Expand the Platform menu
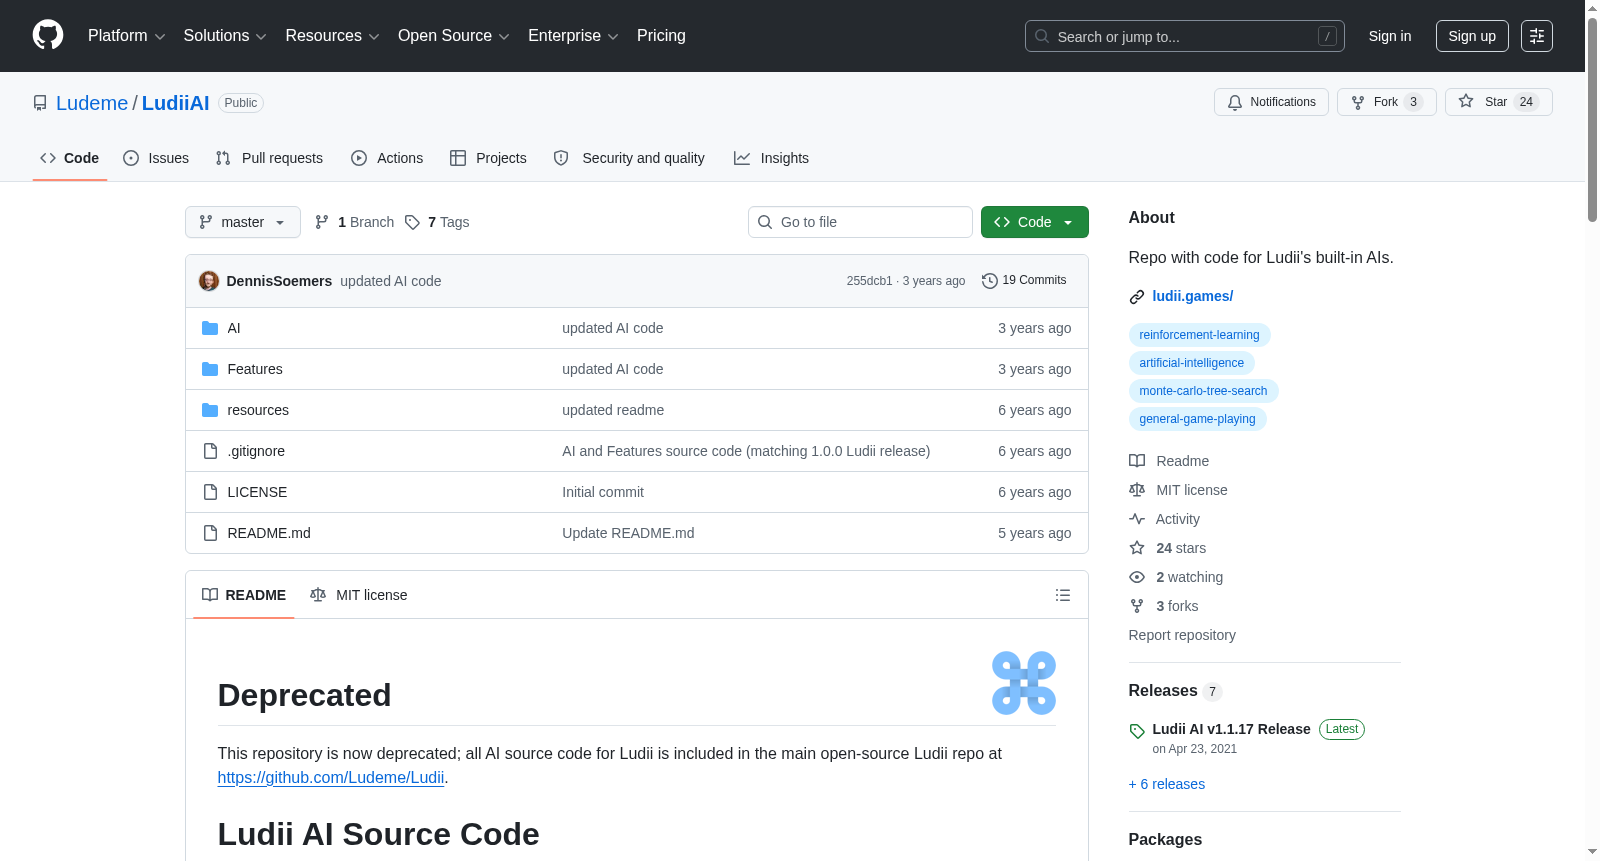 (126, 36)
